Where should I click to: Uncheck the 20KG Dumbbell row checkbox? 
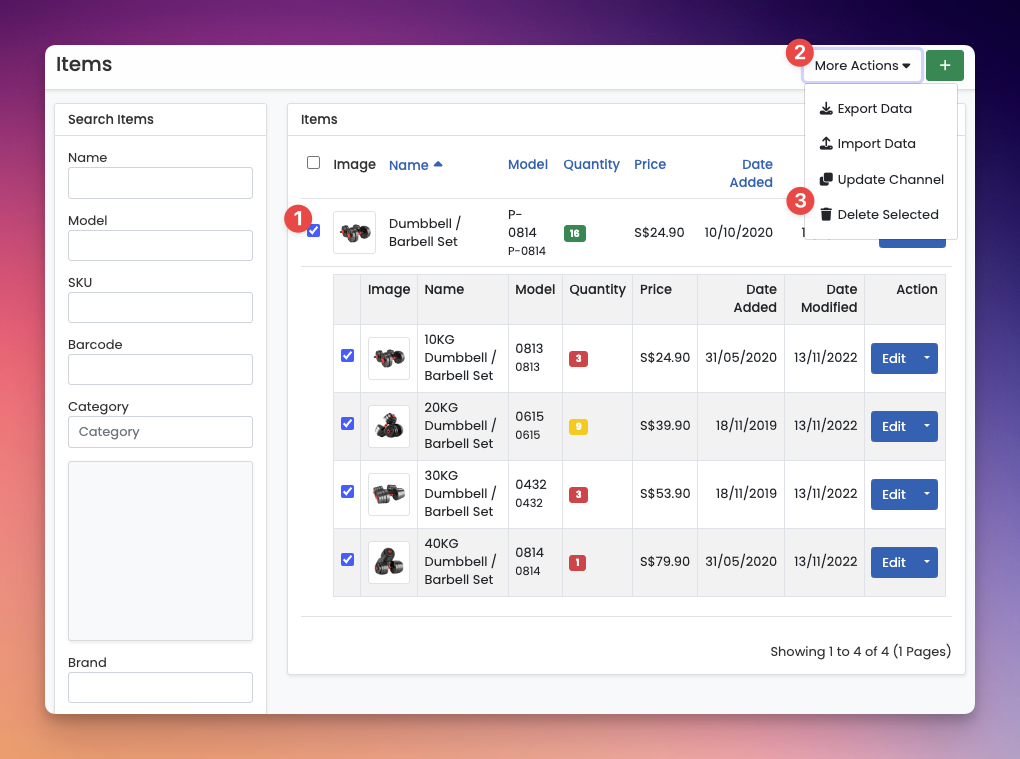coord(347,423)
